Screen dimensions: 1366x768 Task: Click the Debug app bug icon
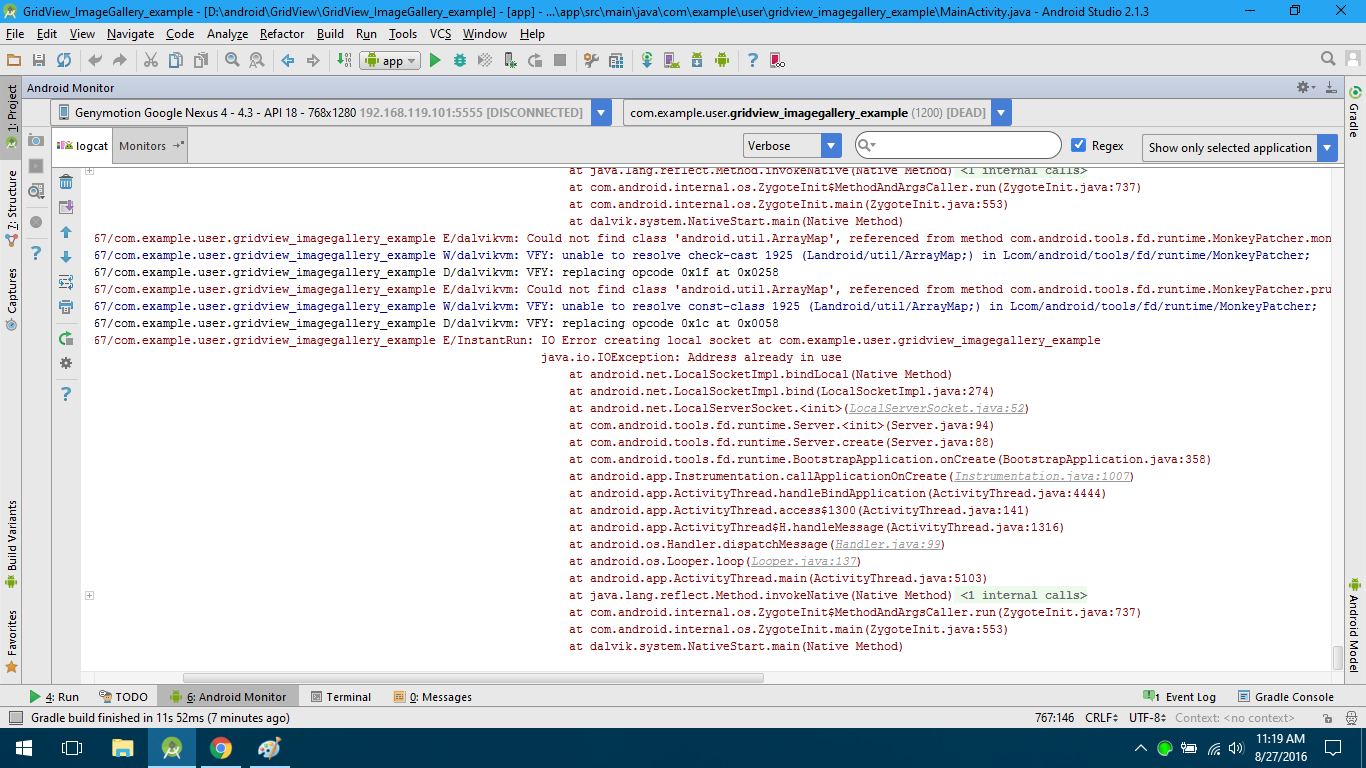[x=460, y=61]
